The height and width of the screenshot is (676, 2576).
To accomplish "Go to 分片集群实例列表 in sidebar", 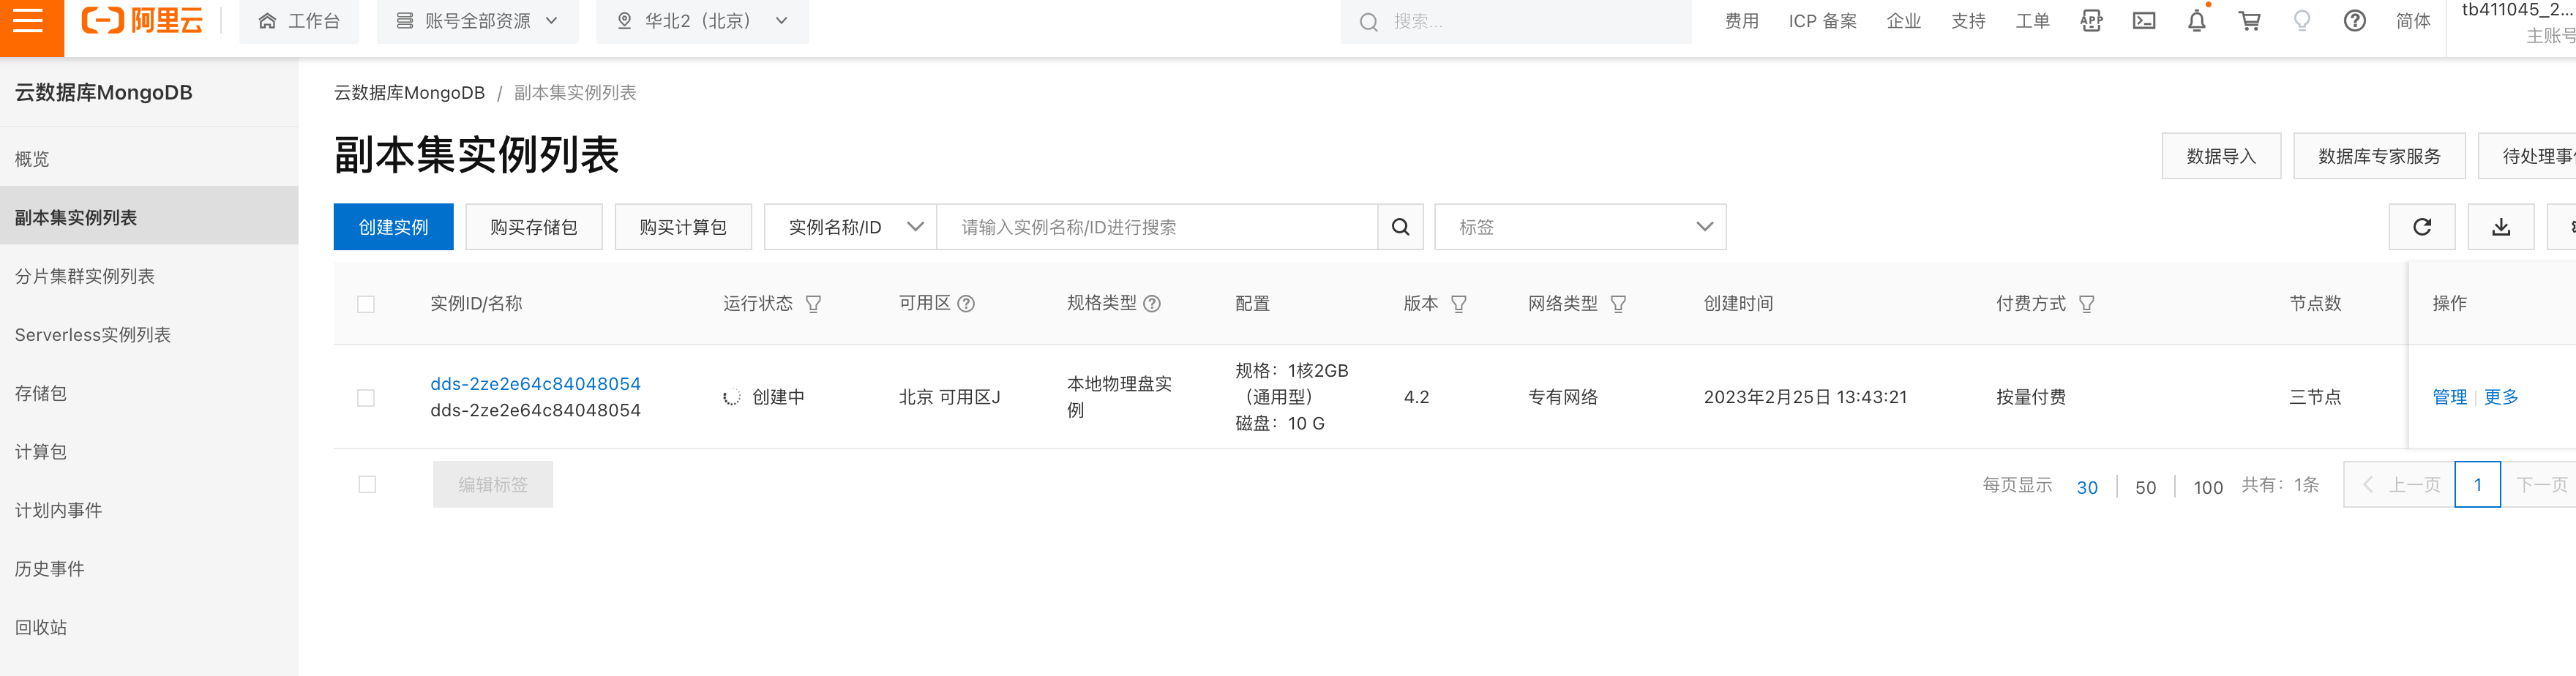I will pyautogui.click(x=85, y=276).
